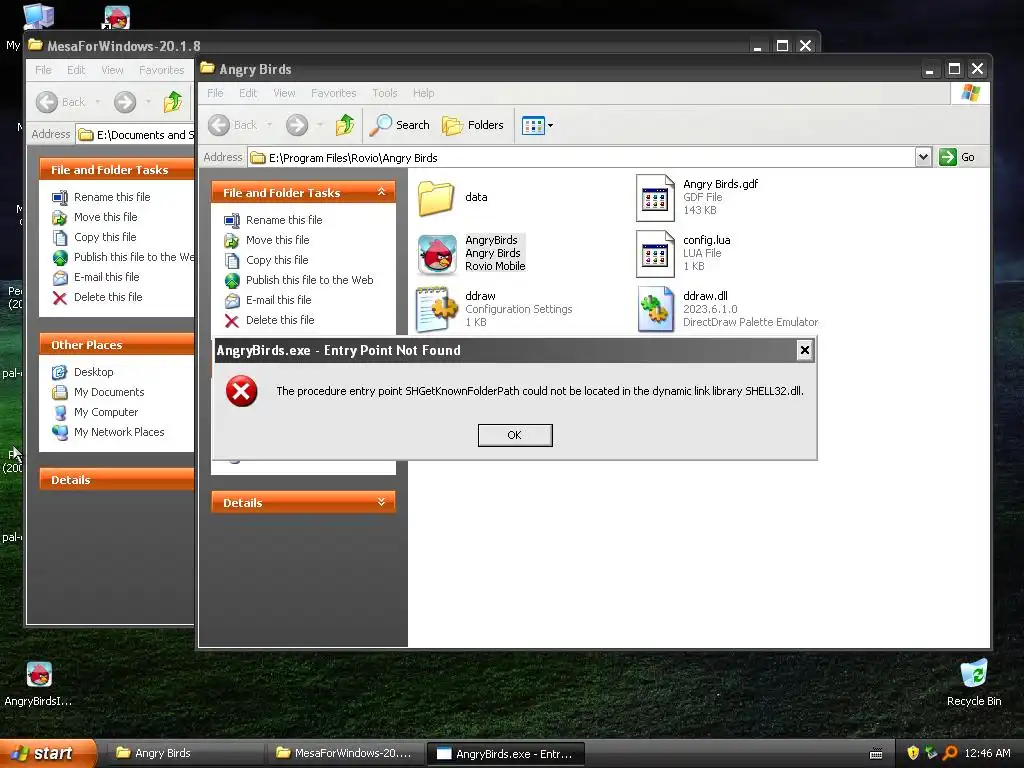
Task: Select the config.lua file icon
Action: tap(655, 254)
